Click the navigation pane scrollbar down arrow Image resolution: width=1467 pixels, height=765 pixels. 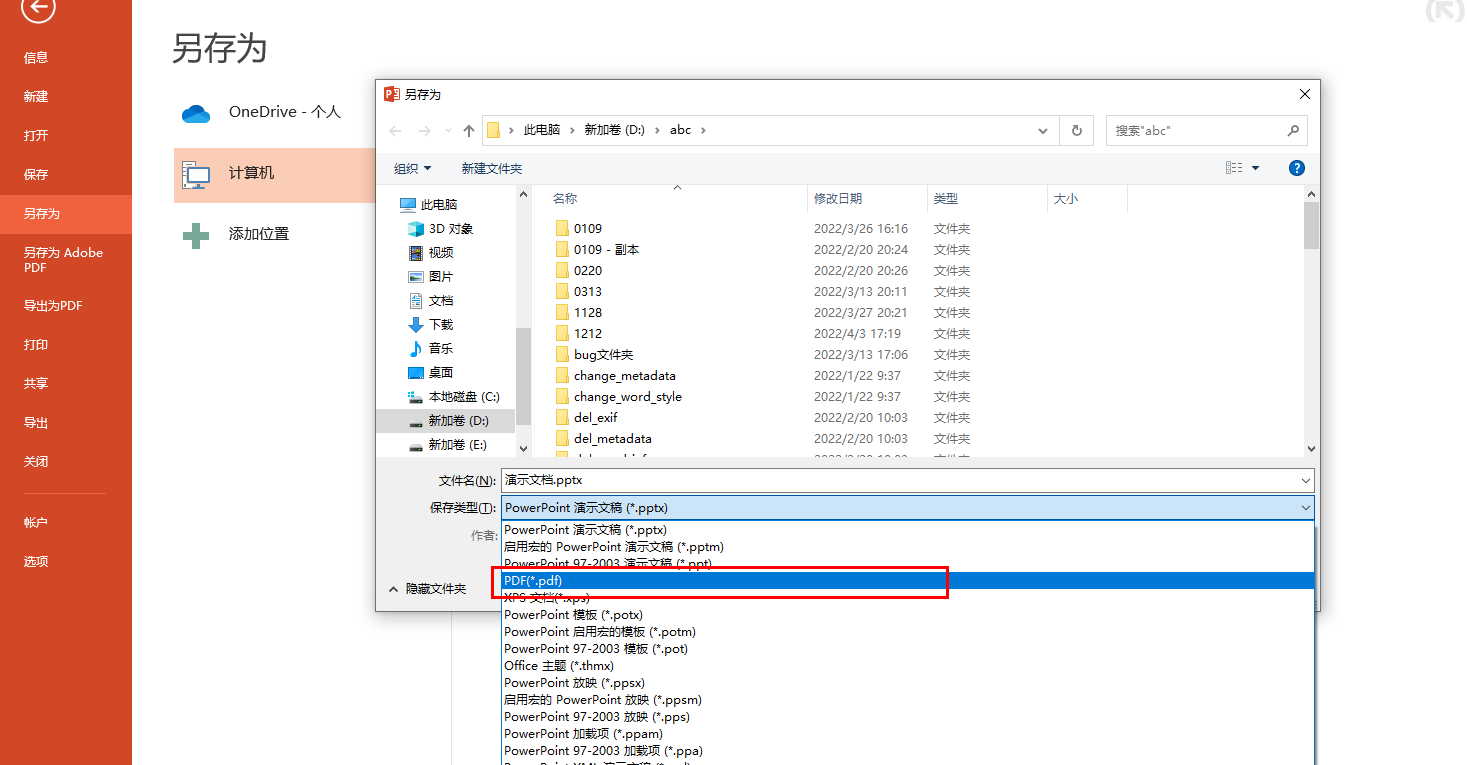523,448
